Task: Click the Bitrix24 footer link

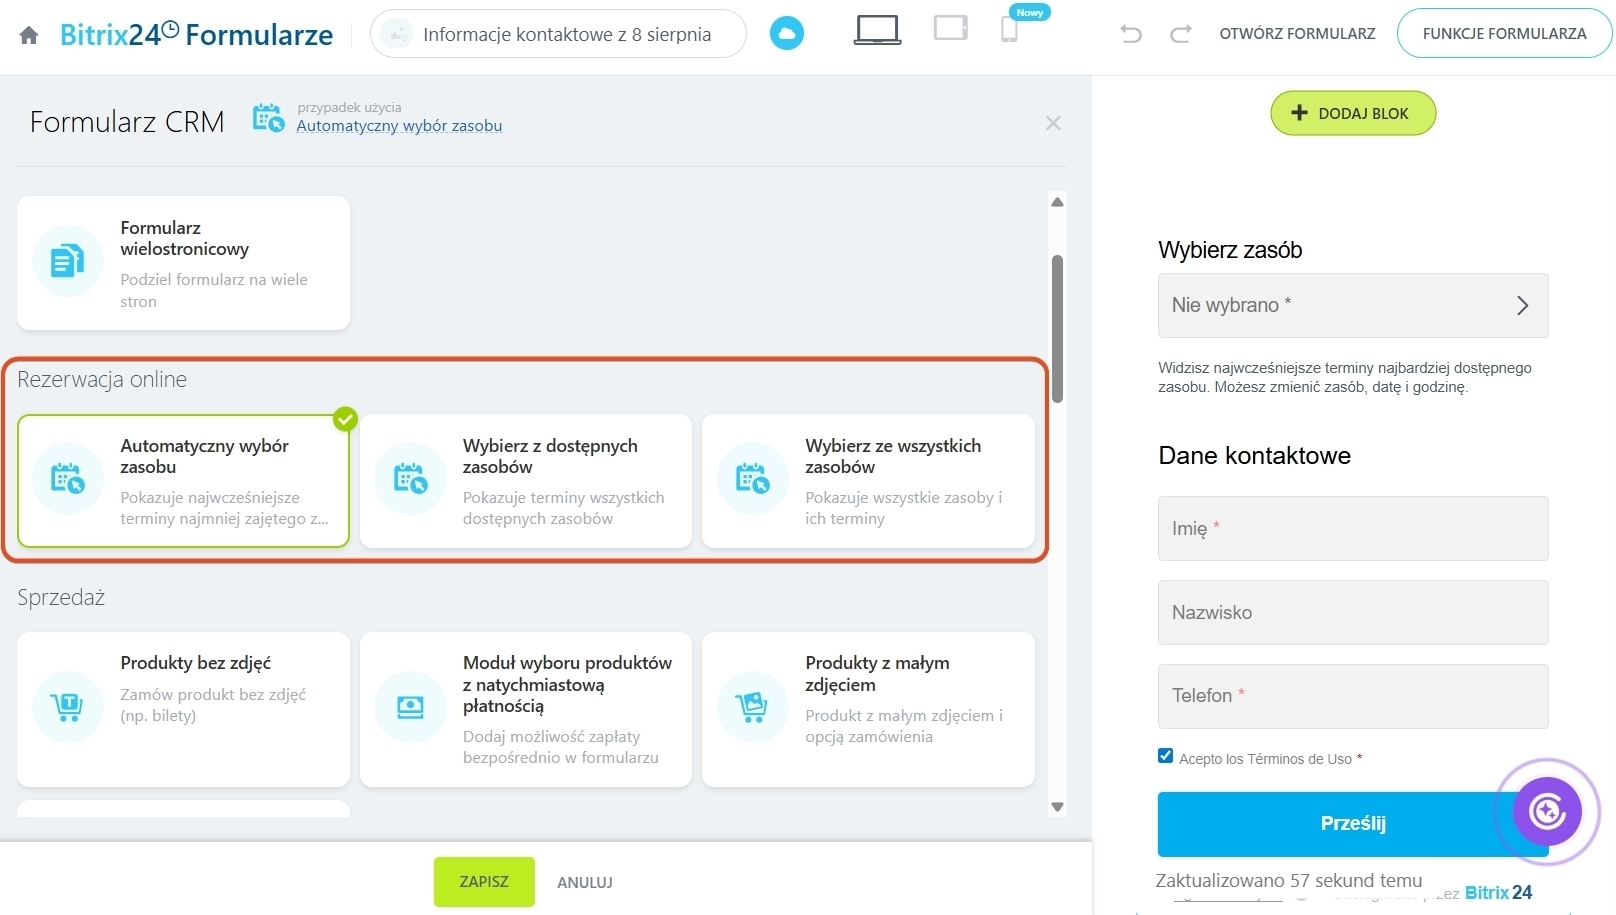Action: [1498, 892]
